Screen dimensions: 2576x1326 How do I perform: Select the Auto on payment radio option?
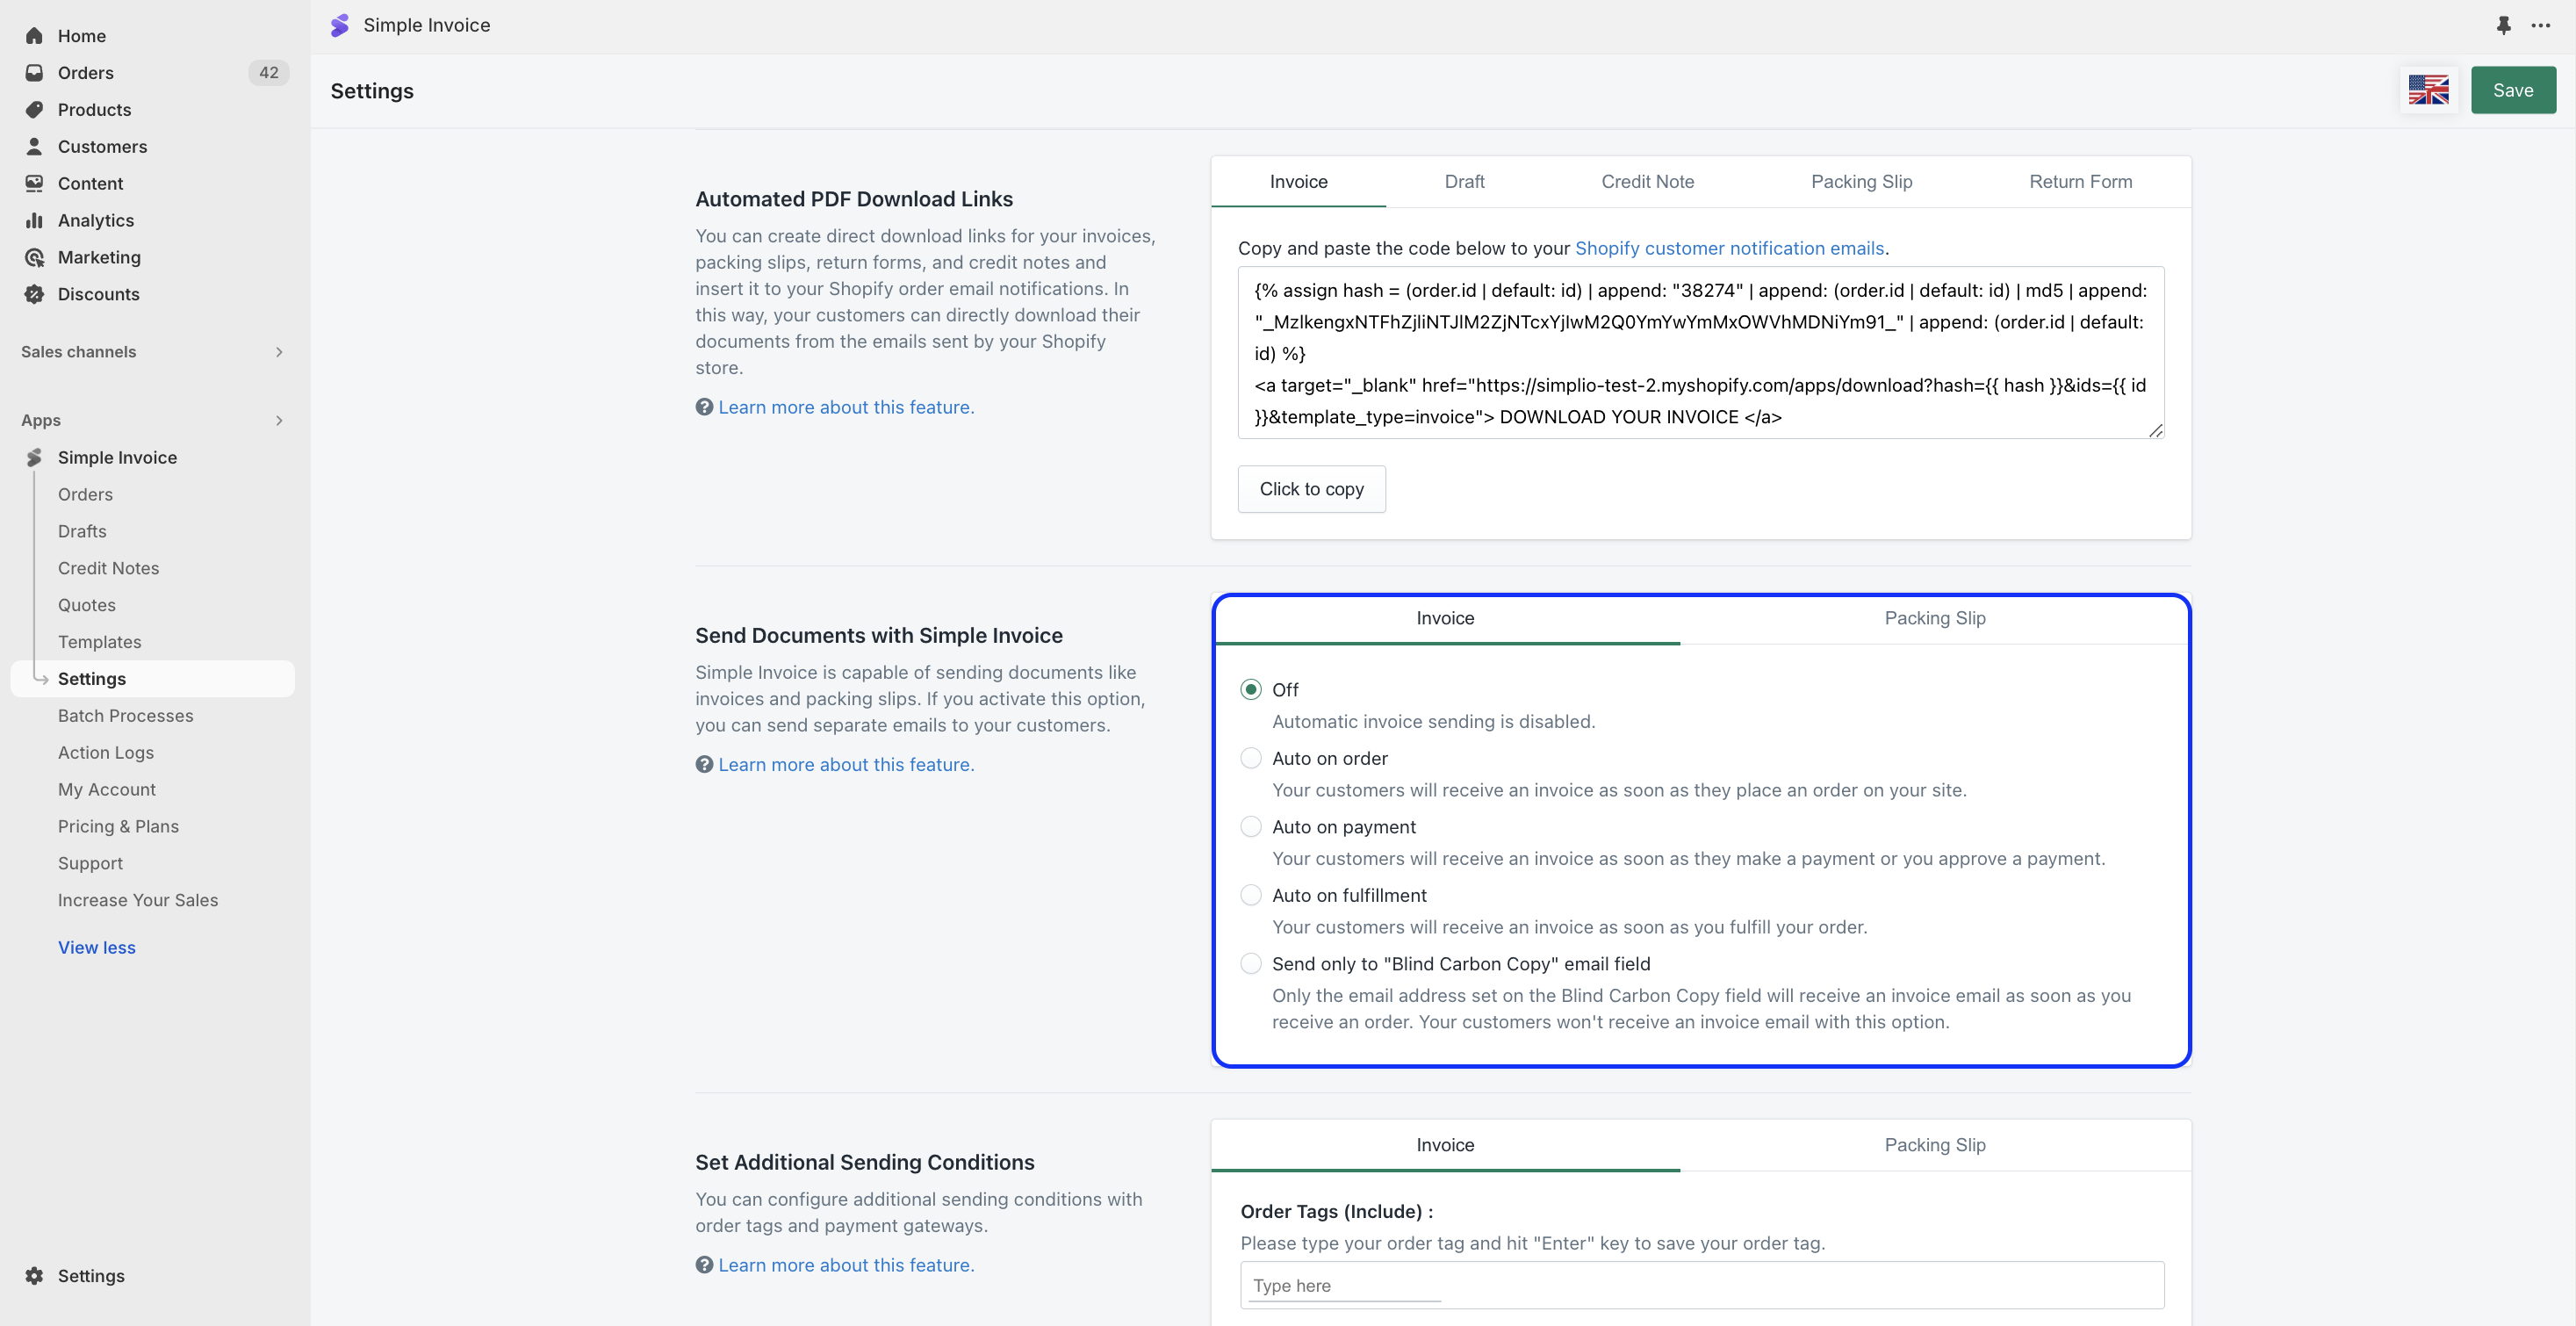(1250, 827)
